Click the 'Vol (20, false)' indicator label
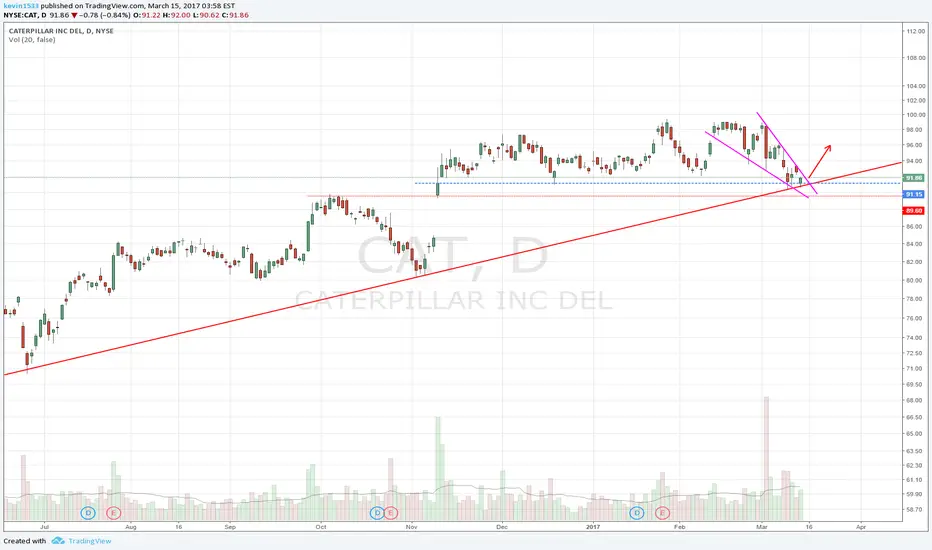 [x=32, y=40]
